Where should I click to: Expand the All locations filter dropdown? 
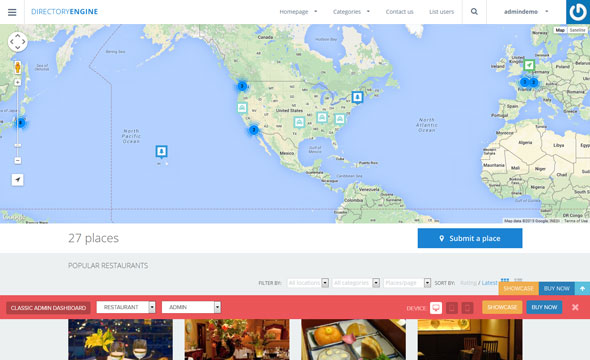tap(308, 283)
